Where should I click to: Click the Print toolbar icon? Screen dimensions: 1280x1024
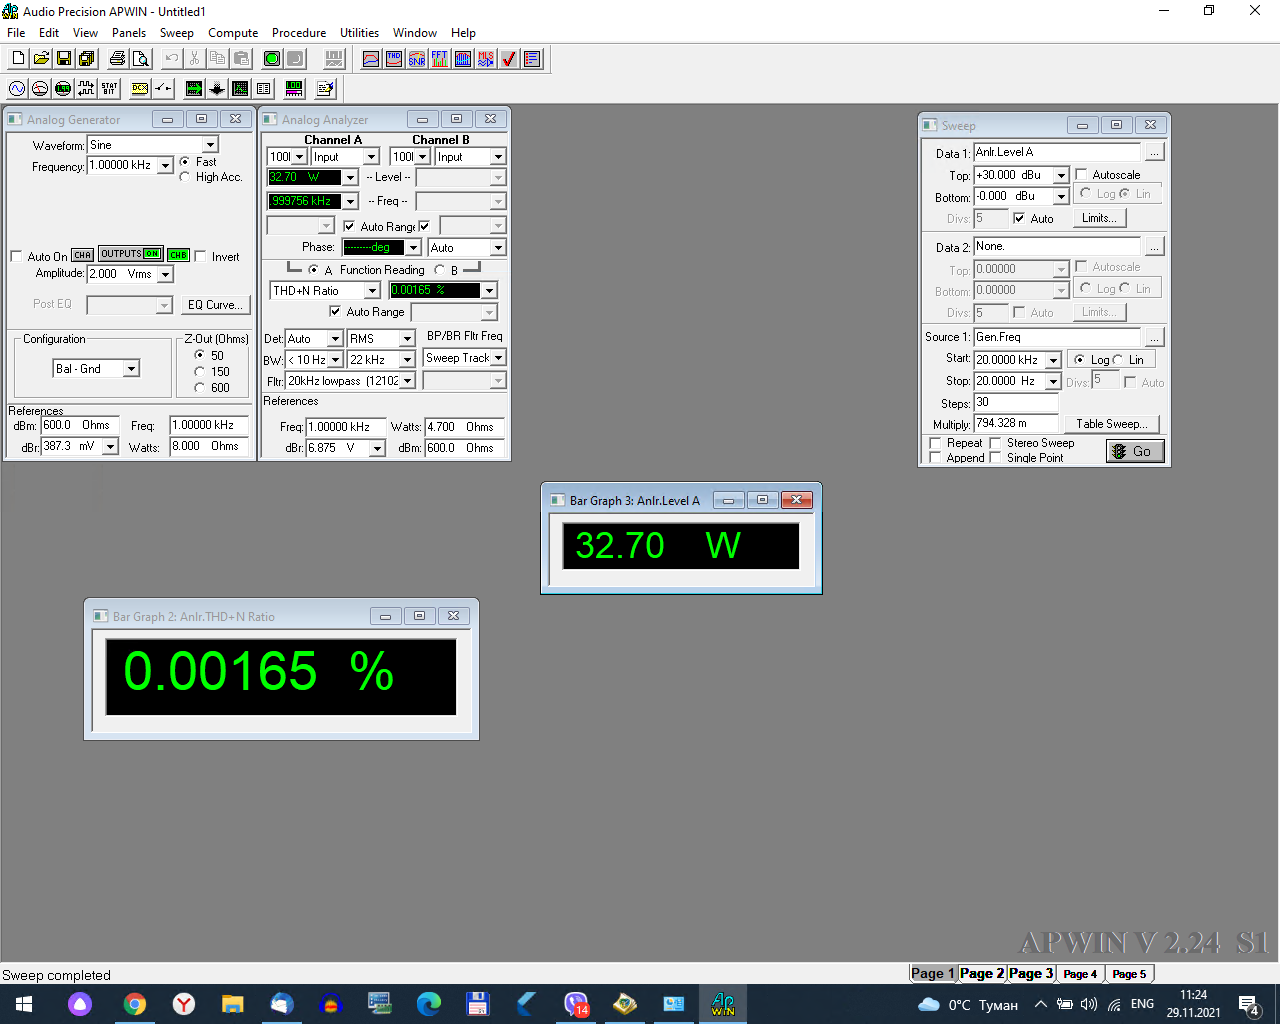point(118,59)
